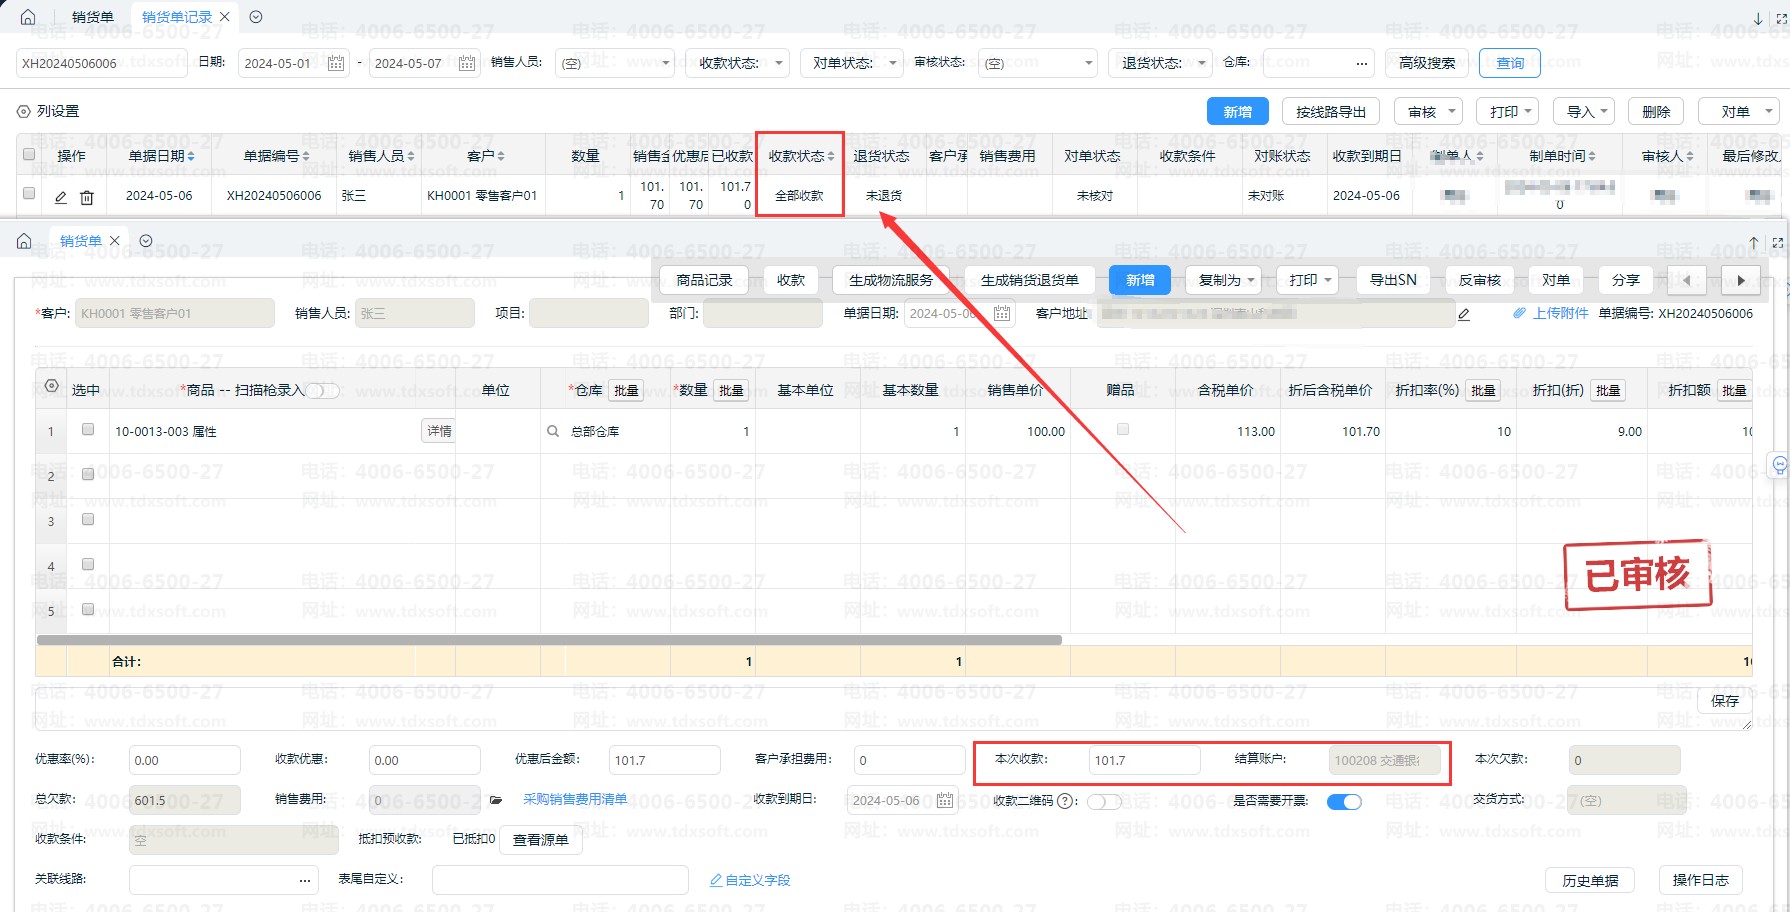Image resolution: width=1790 pixels, height=912 pixels.
Task: Click the next record arrow button
Action: point(1741,280)
